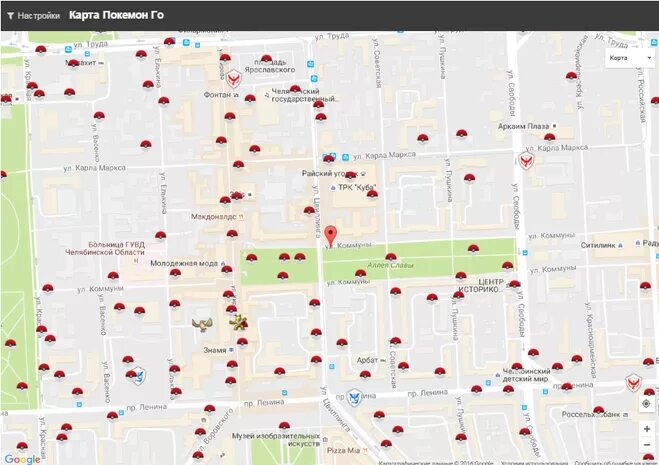Open the red Valor gym at right edge of пр. Ленина

point(633,383)
